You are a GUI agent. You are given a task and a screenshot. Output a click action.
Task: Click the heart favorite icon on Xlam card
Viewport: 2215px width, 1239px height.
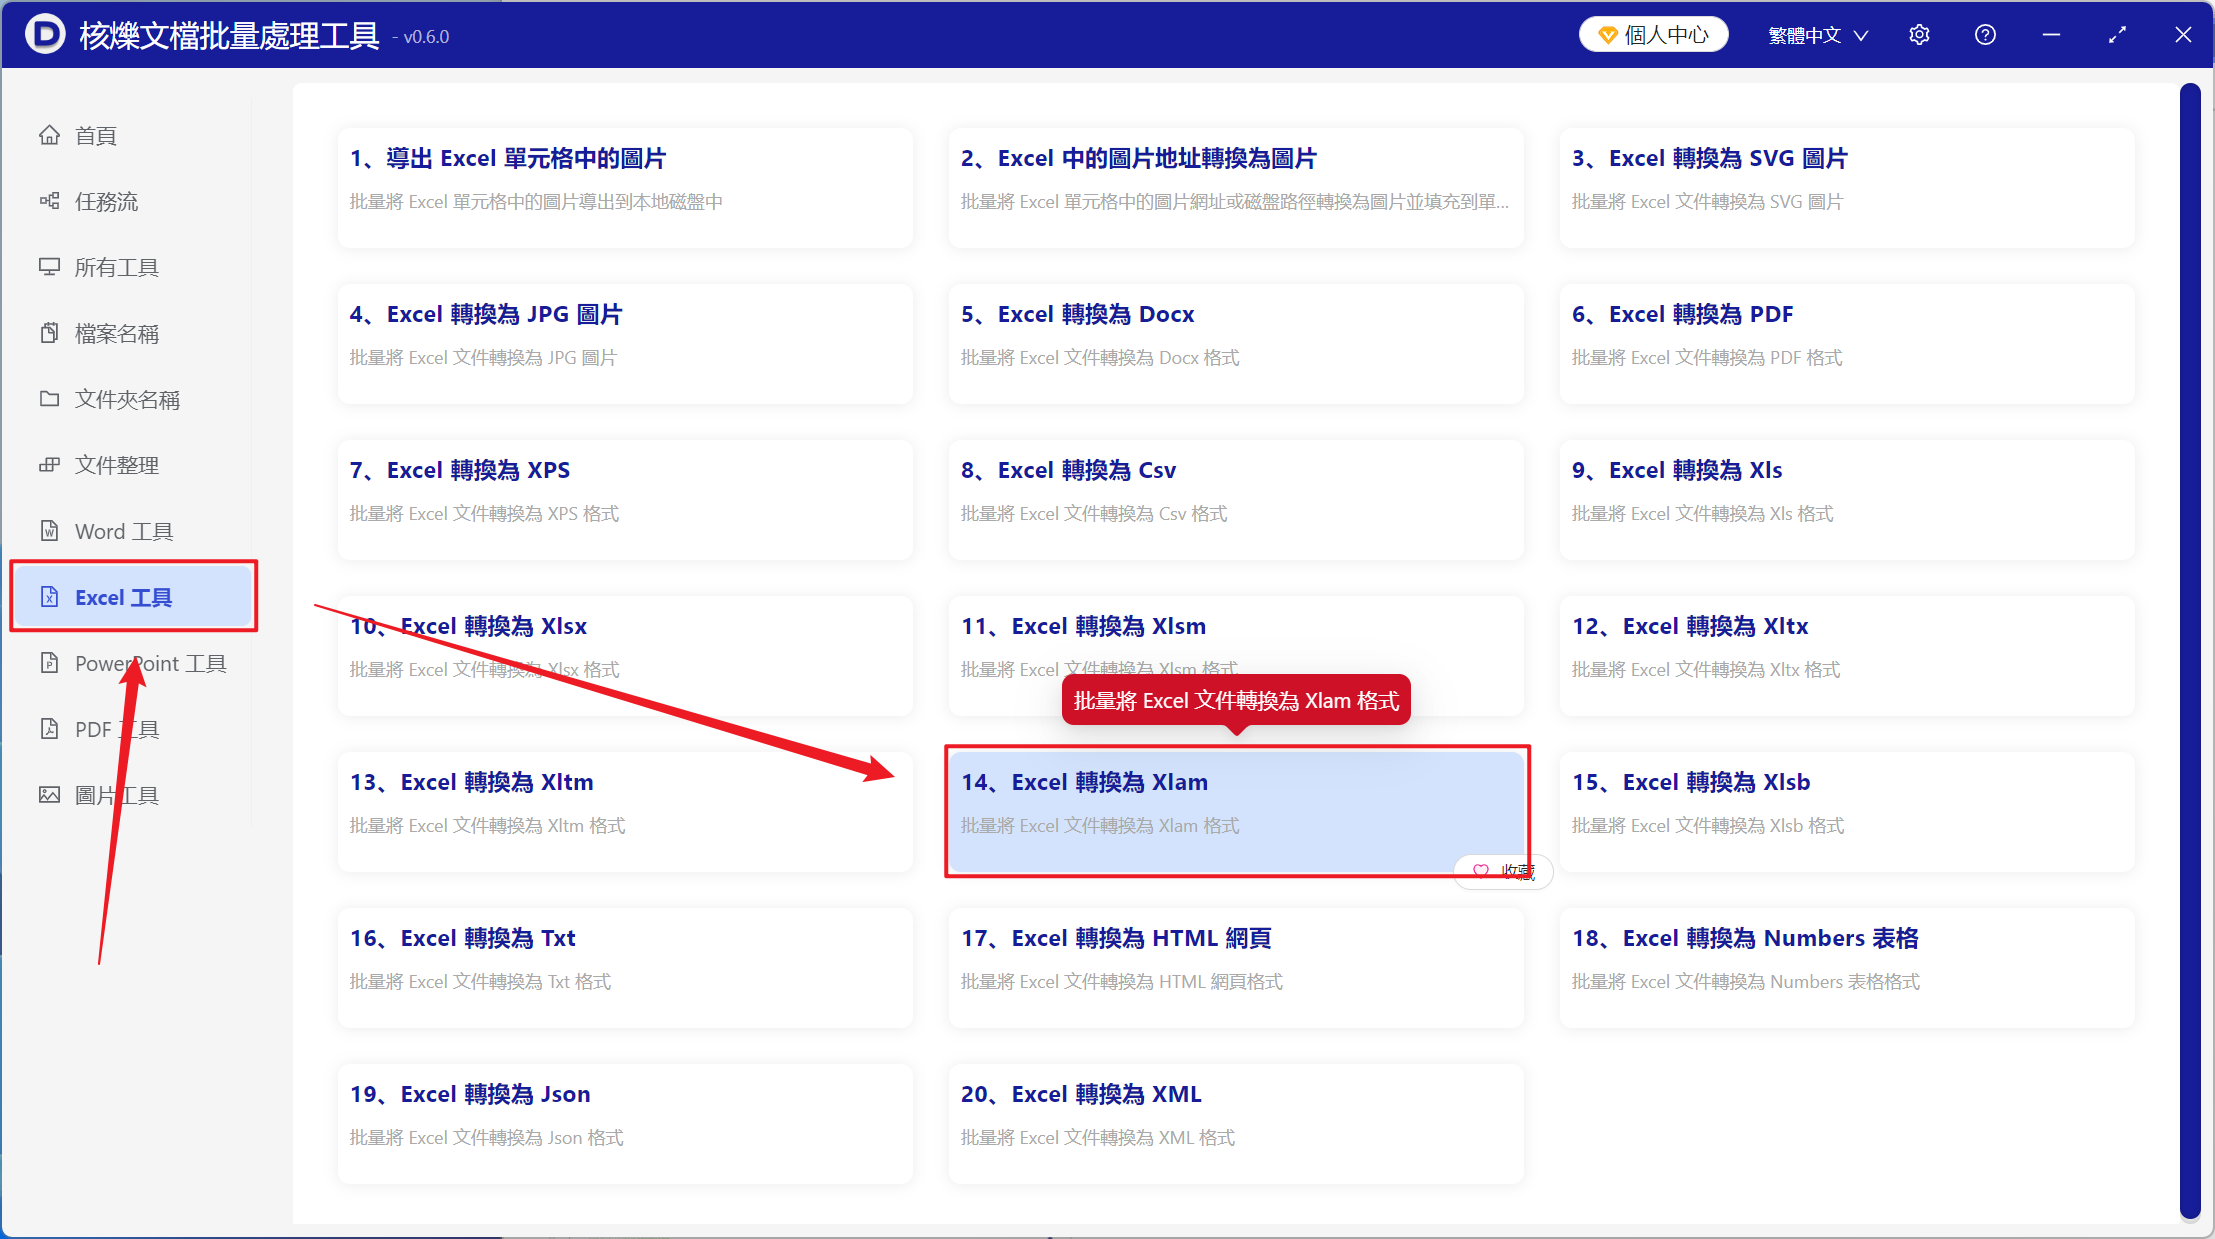(1481, 871)
